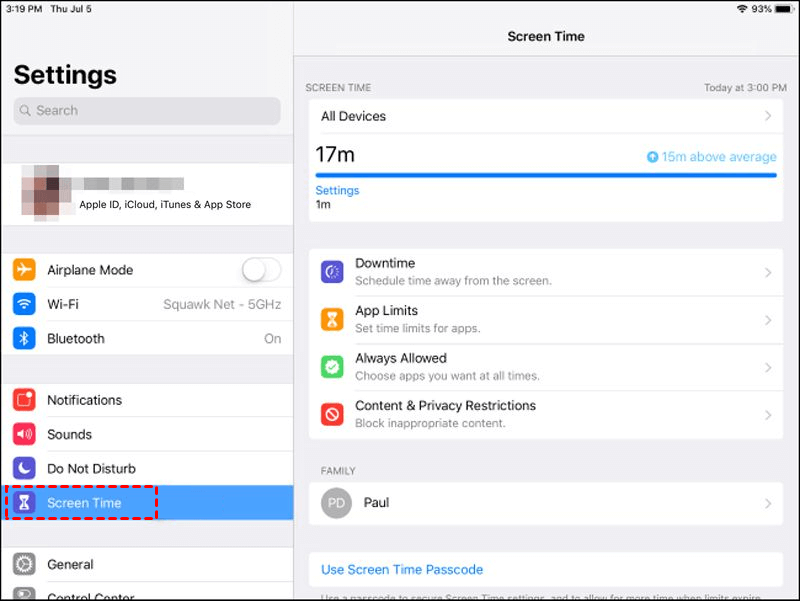Click the Sounds speaker icon
This screenshot has width=800, height=601.
click(x=24, y=434)
